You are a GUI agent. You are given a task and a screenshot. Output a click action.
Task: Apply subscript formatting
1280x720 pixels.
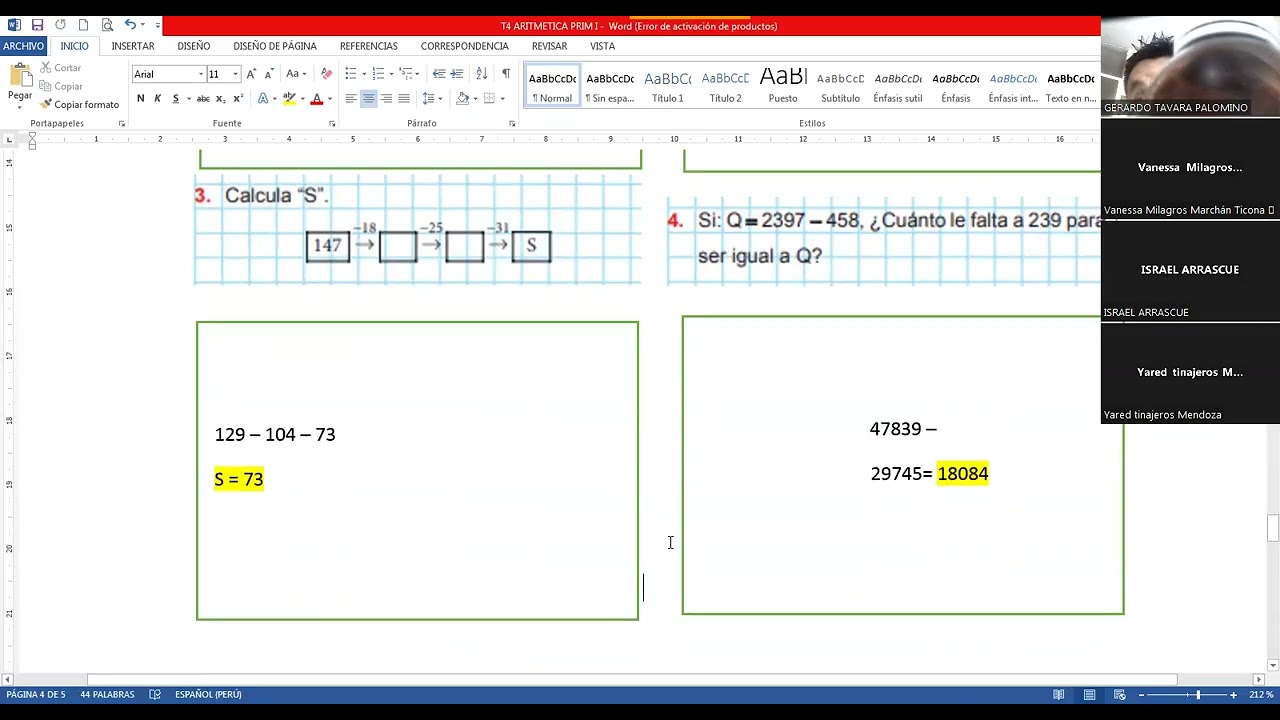pyautogui.click(x=221, y=98)
